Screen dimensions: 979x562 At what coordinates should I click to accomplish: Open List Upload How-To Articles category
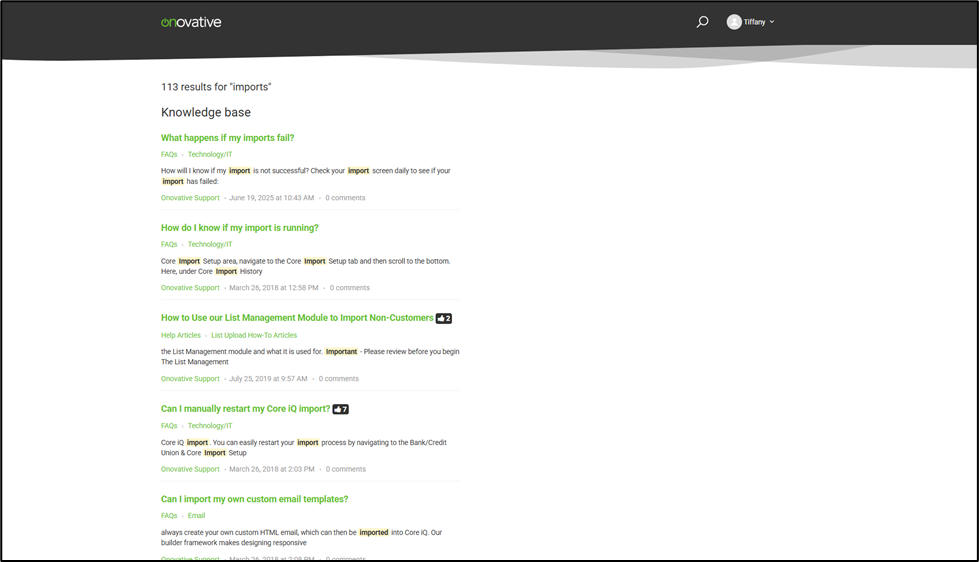254,335
